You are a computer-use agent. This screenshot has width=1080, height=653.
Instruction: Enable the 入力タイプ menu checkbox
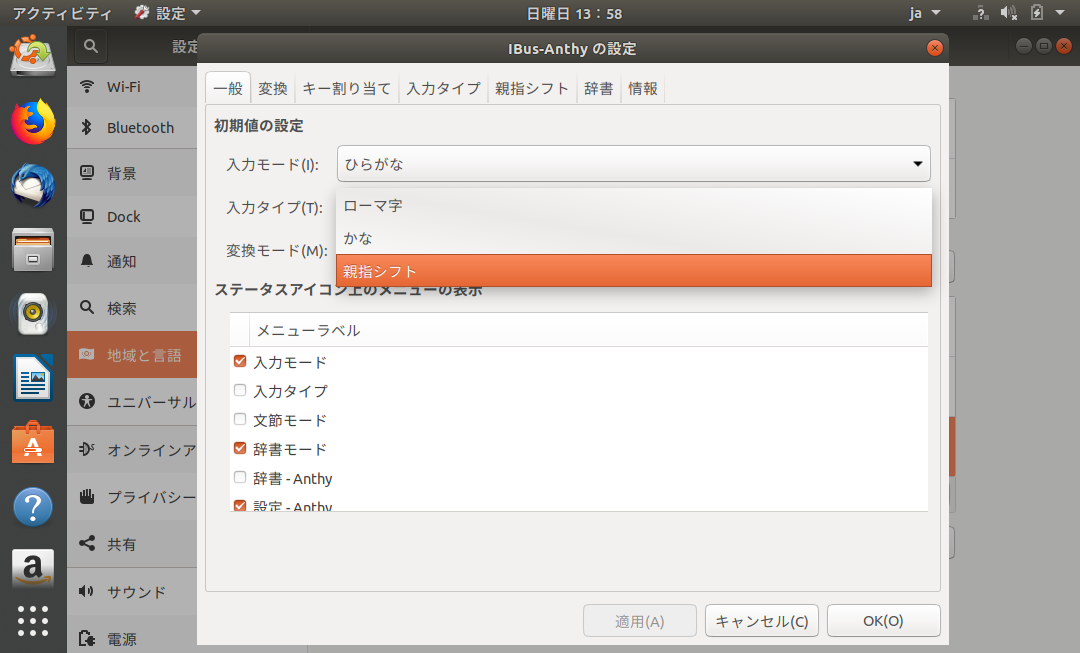pyautogui.click(x=240, y=391)
